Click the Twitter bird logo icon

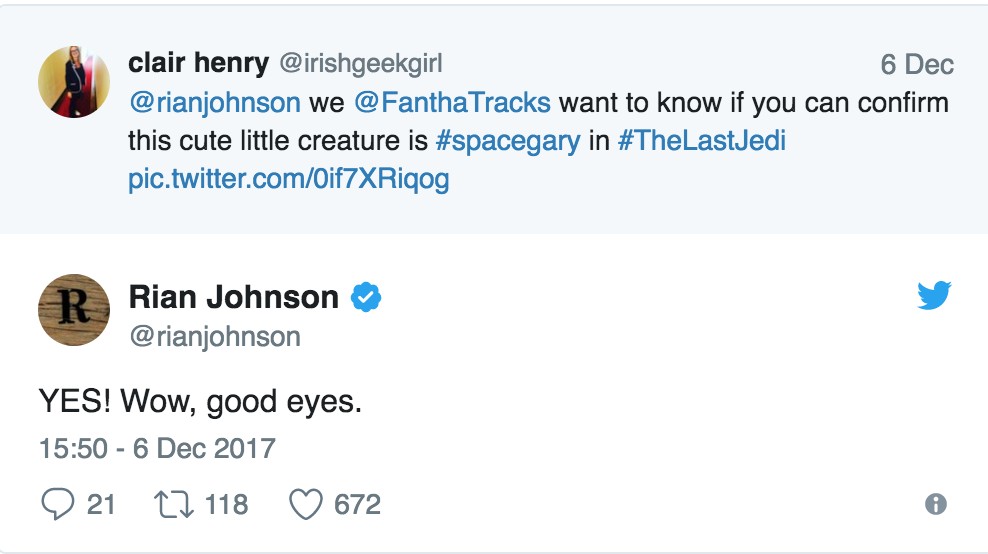[x=934, y=295]
